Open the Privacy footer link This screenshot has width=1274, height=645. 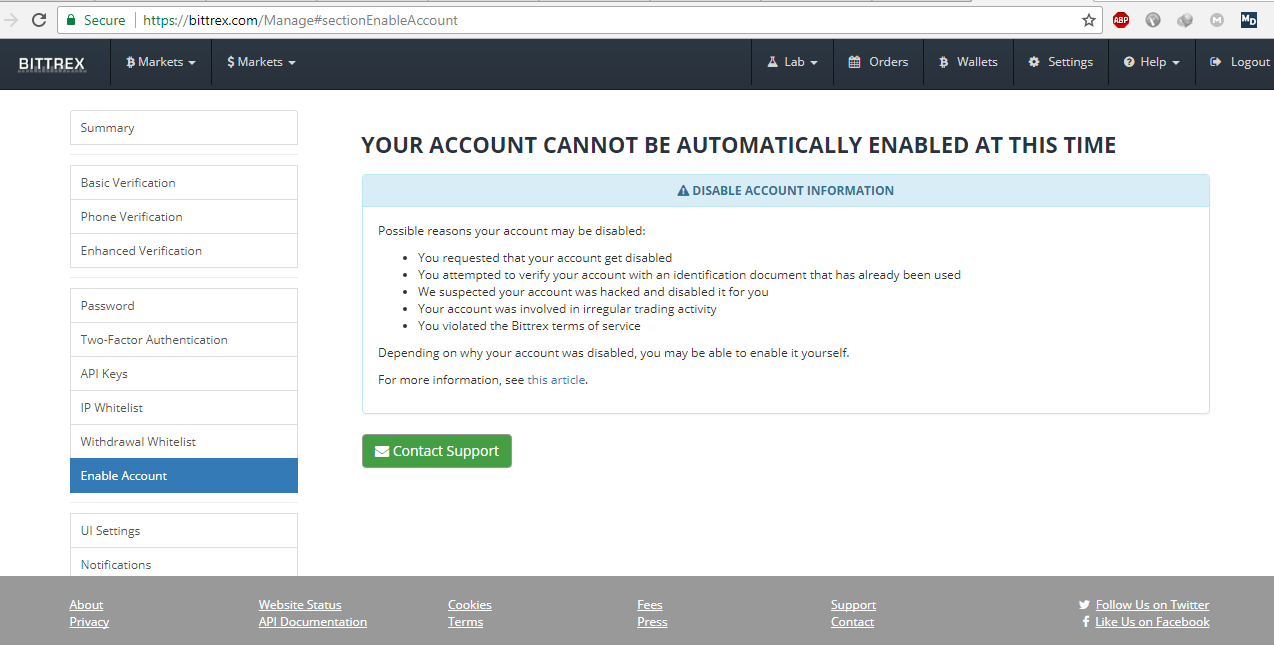pos(89,622)
